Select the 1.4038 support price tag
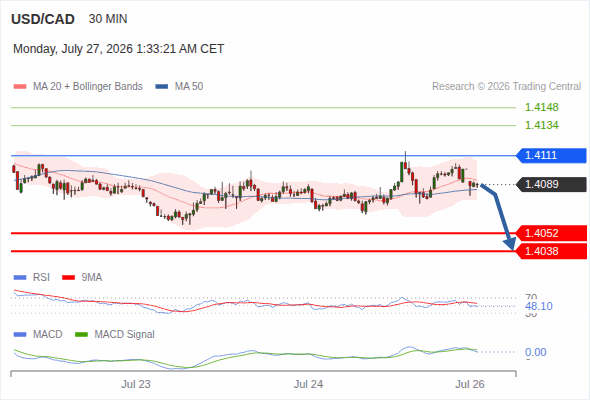590x400 pixels. click(551, 251)
